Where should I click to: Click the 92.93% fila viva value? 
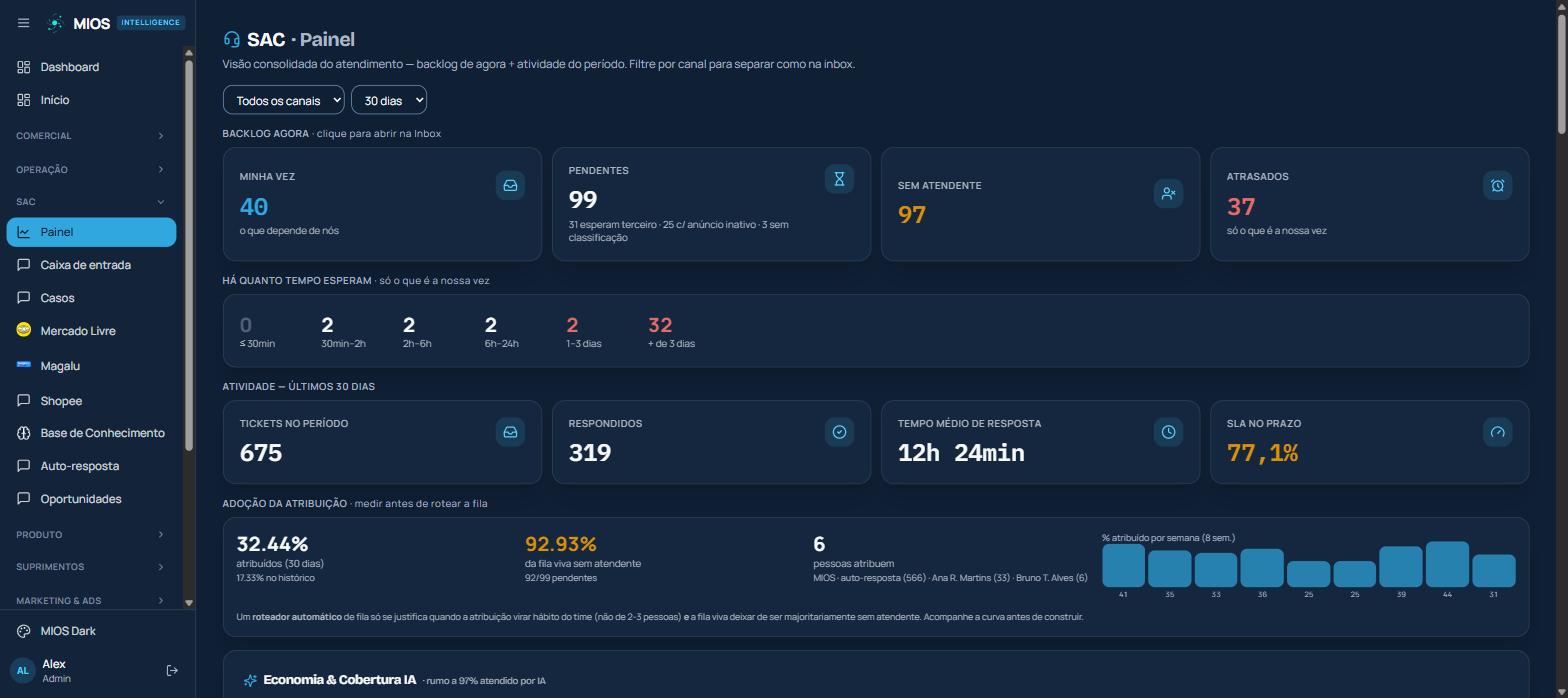pos(561,544)
